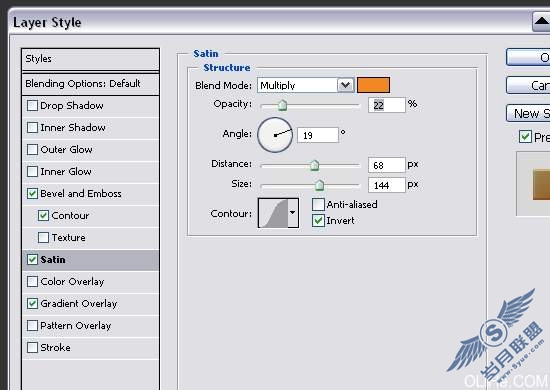The height and width of the screenshot is (390, 550).
Task: Select the Bevel and Emboss label
Action: [81, 194]
